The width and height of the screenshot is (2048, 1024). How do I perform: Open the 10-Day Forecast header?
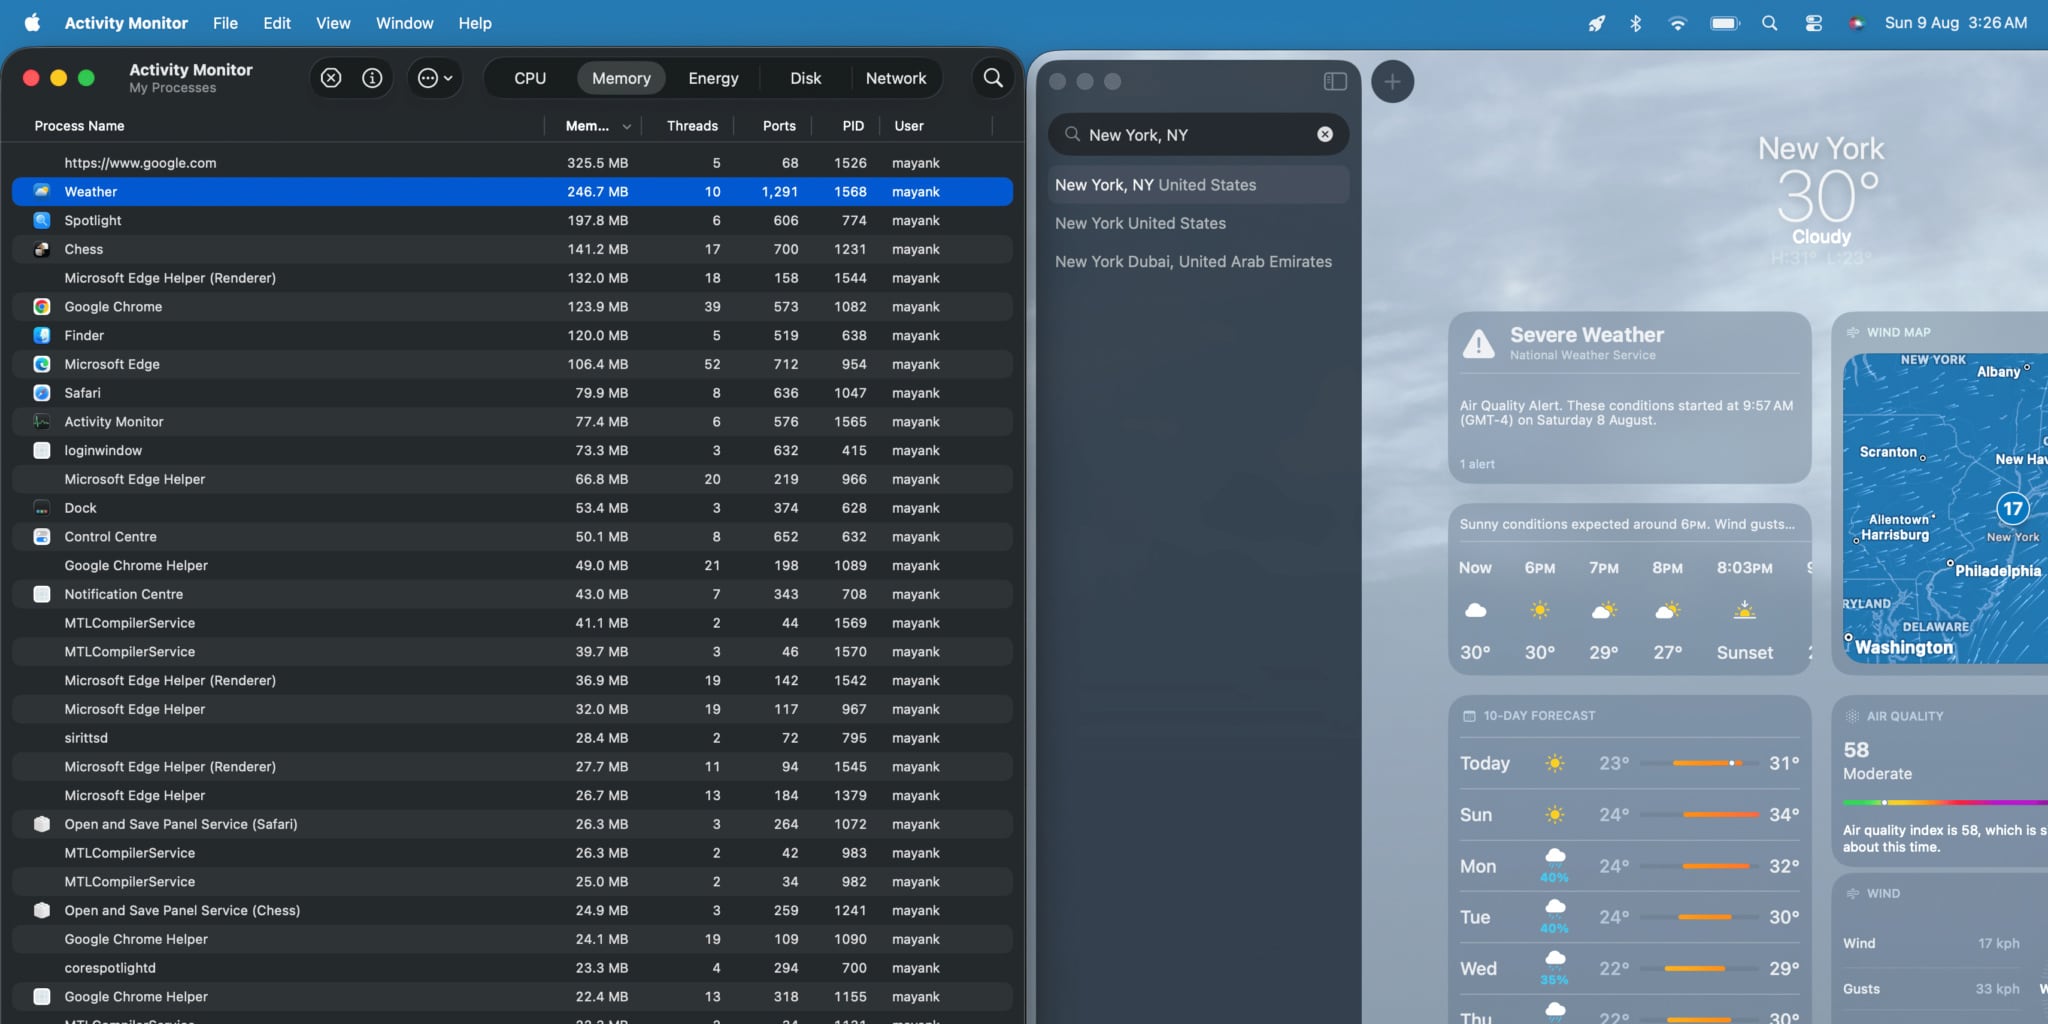[x=1539, y=716]
